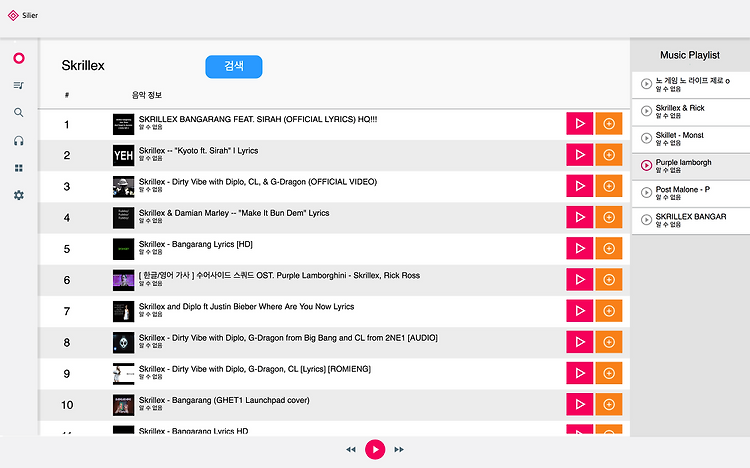Click the main play button in player bar

375,449
